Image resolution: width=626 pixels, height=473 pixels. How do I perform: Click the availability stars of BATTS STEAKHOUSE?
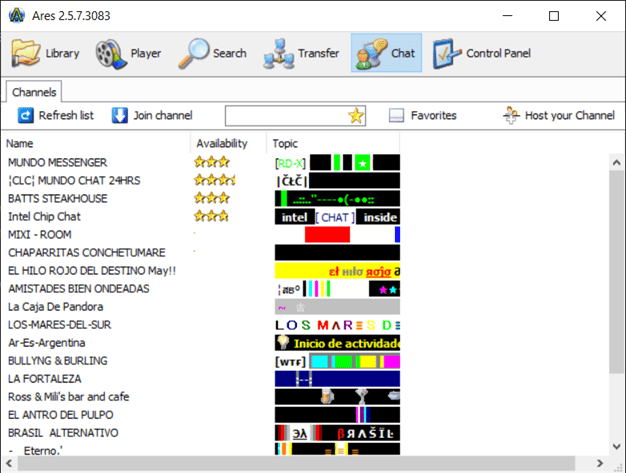(x=212, y=198)
